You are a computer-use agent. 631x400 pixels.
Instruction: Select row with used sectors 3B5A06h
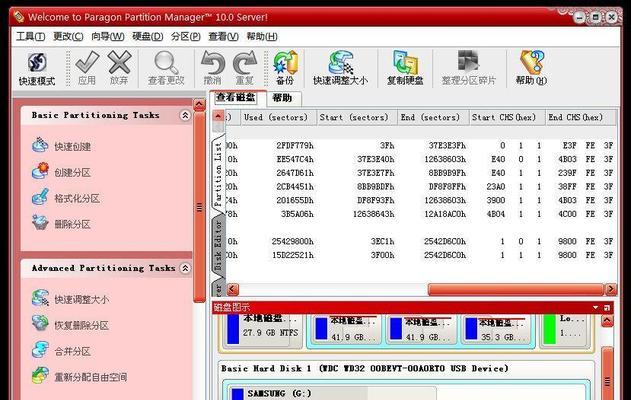pos(421,214)
